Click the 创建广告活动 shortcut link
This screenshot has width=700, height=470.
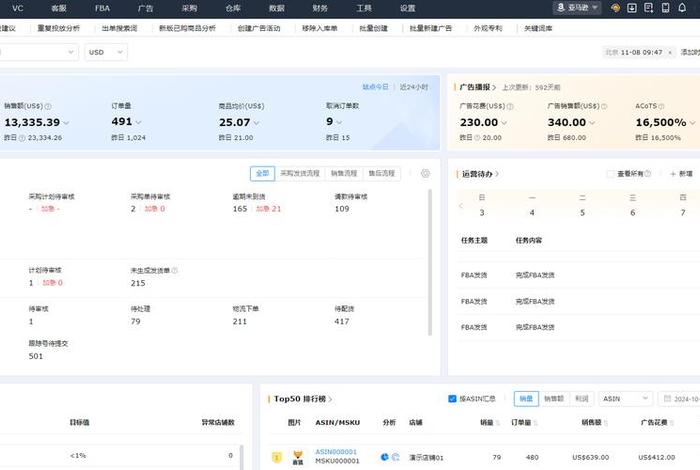click(259, 28)
